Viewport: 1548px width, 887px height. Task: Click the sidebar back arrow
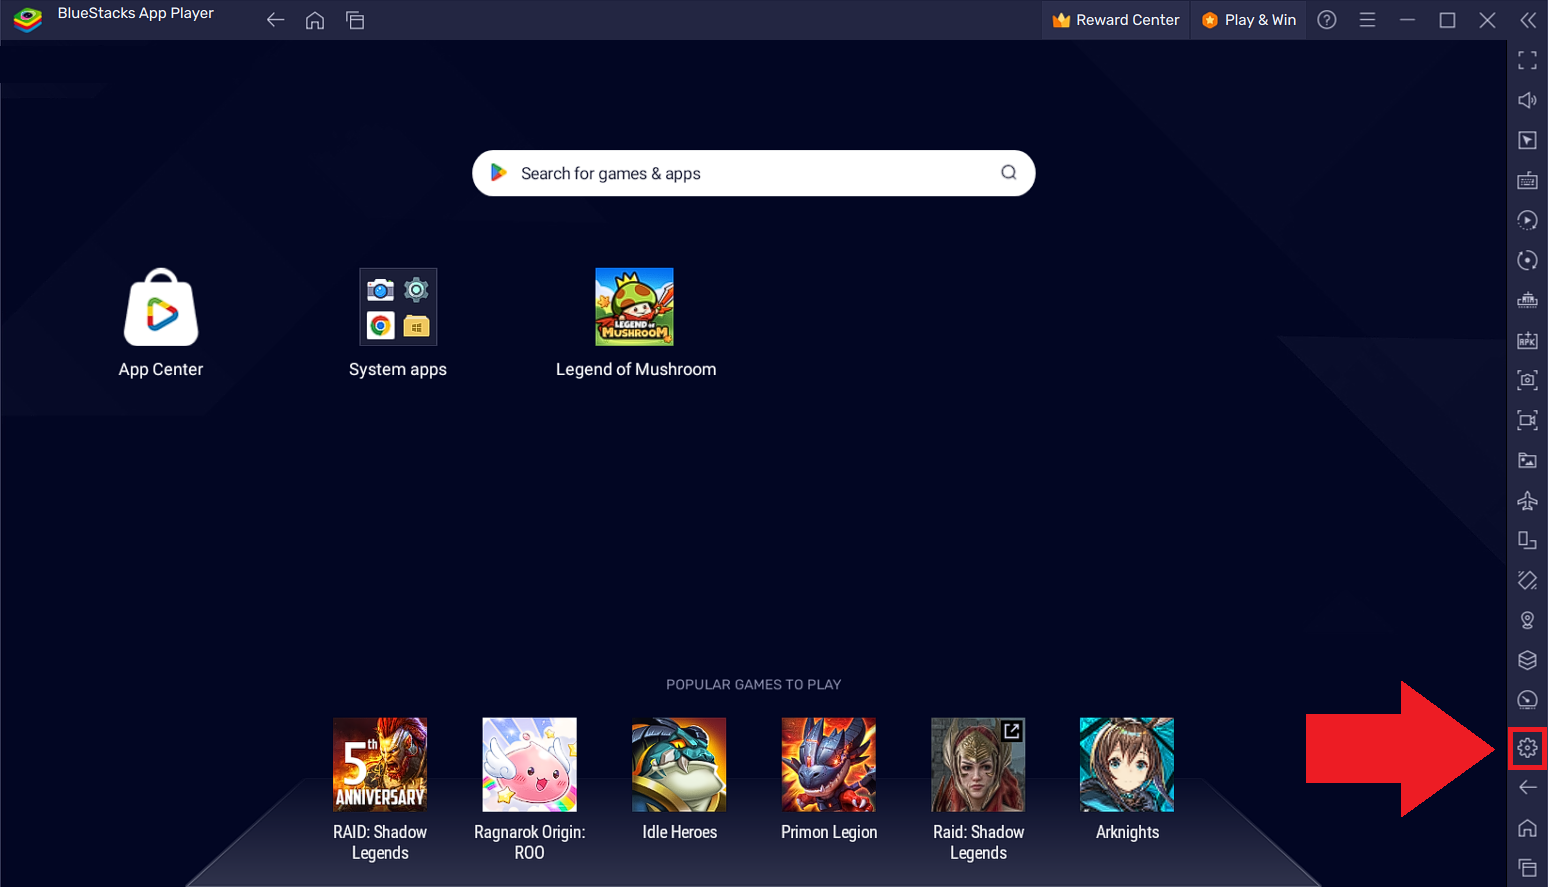point(1527,788)
